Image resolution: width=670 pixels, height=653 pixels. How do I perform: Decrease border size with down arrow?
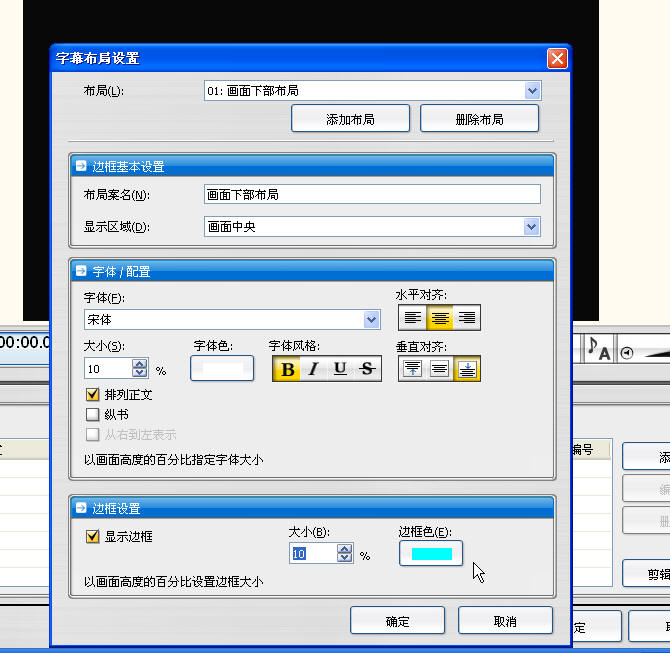click(344, 558)
